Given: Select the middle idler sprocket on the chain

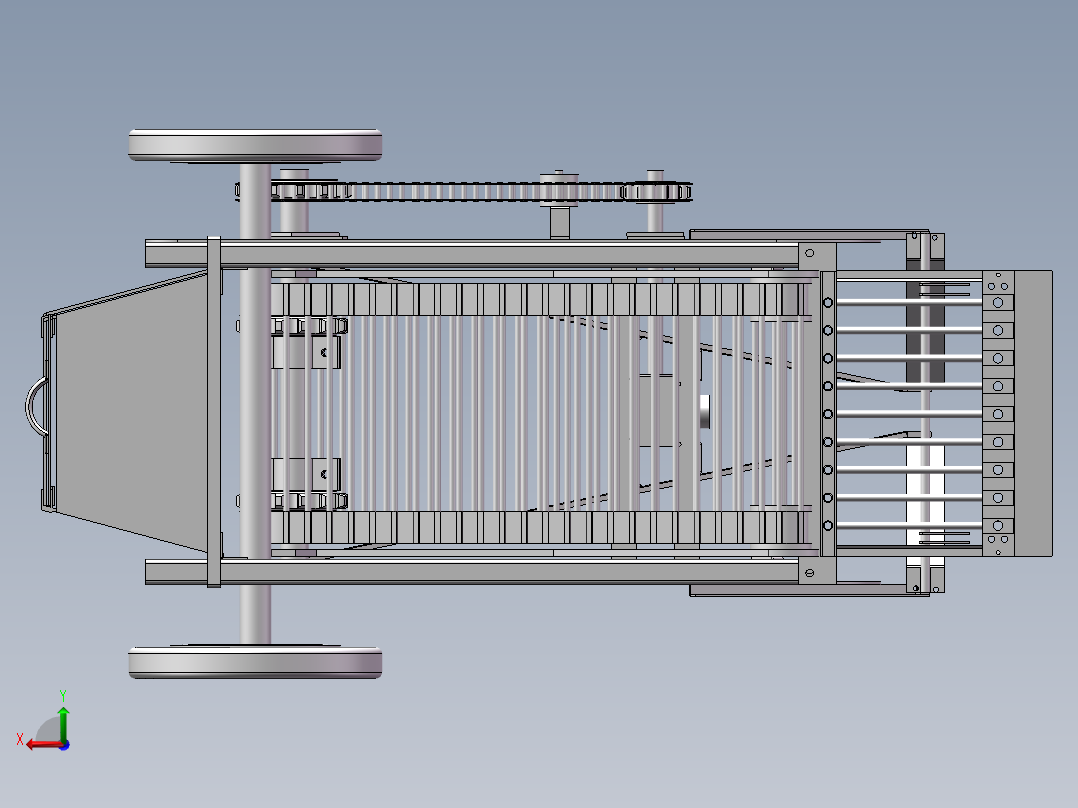Looking at the screenshot, I should (x=560, y=187).
